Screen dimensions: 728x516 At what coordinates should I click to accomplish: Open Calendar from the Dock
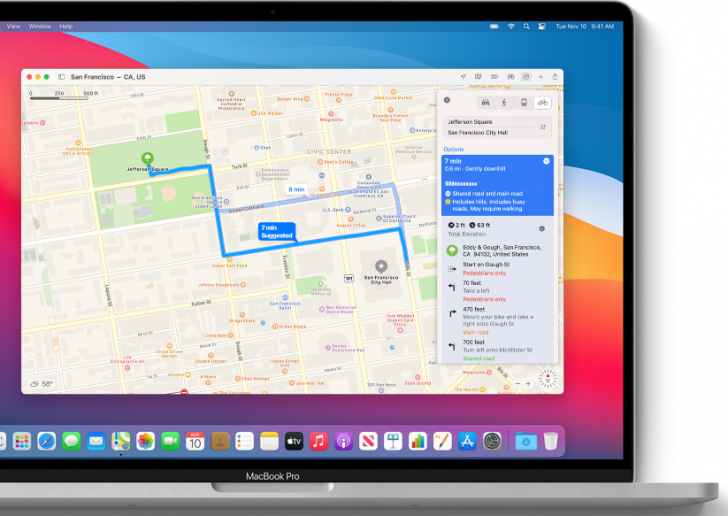click(195, 441)
